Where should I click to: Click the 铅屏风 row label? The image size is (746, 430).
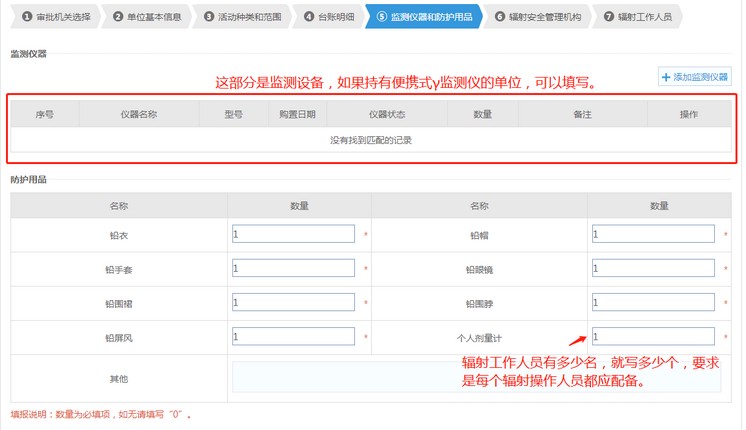[118, 338]
